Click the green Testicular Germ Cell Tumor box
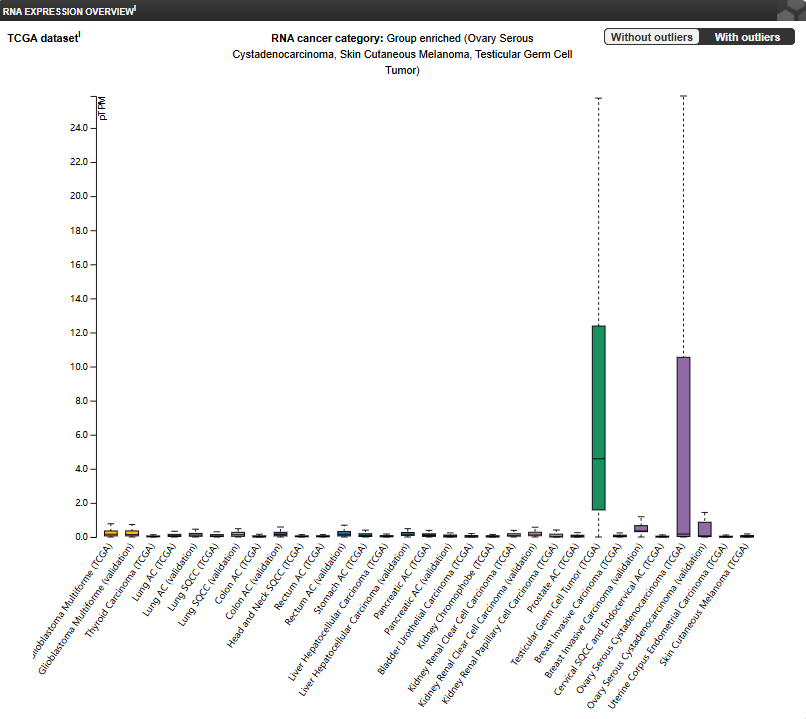This screenshot has width=806, height=719. point(598,418)
